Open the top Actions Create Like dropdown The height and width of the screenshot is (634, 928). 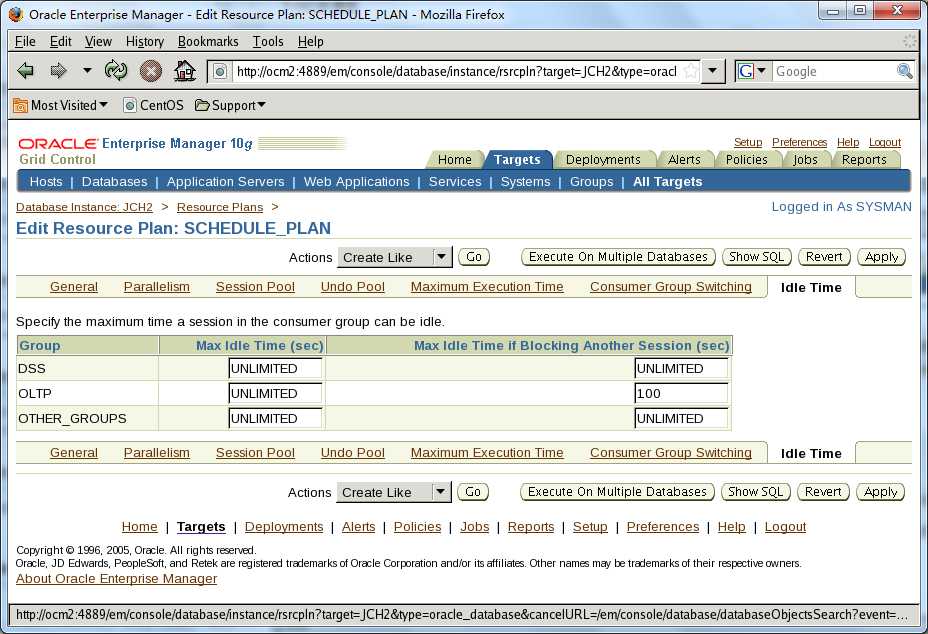[x=395, y=258]
